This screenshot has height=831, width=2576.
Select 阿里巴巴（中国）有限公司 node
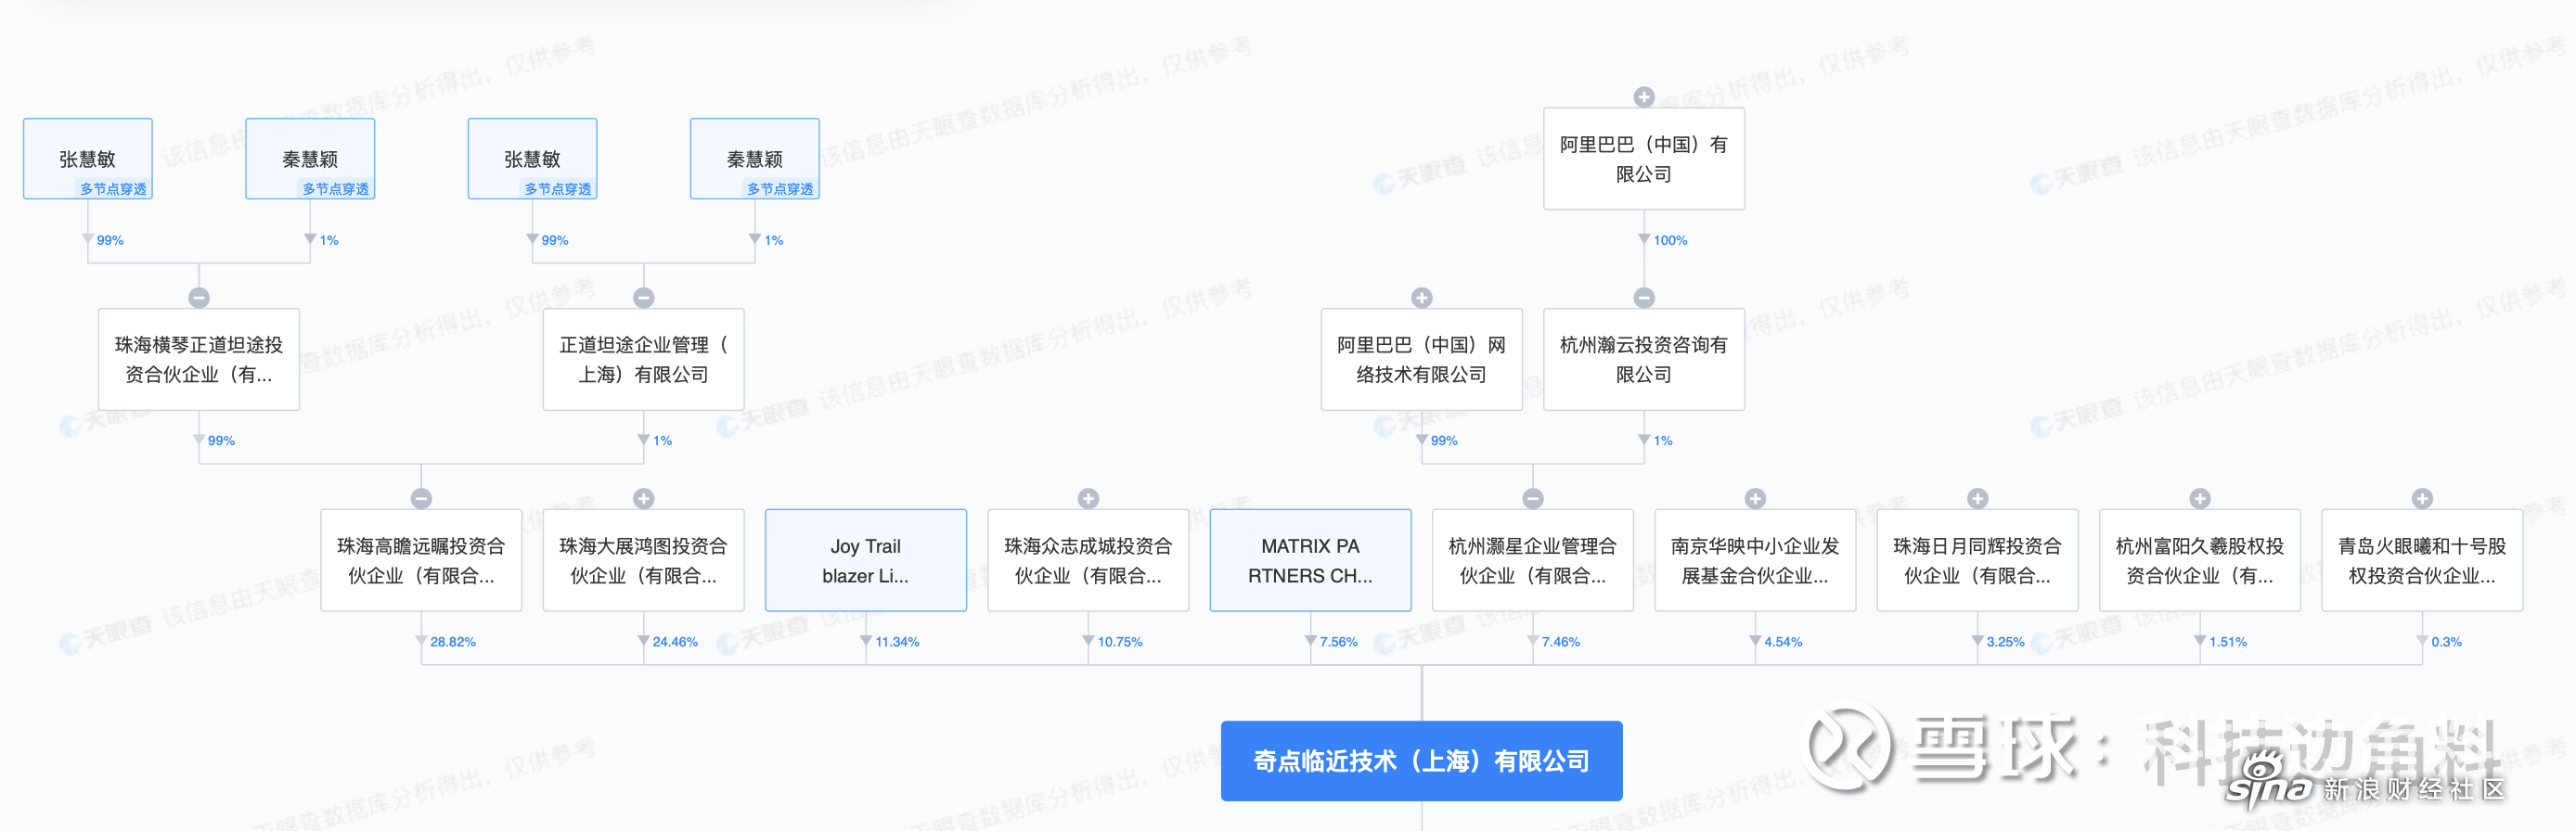click(1644, 159)
